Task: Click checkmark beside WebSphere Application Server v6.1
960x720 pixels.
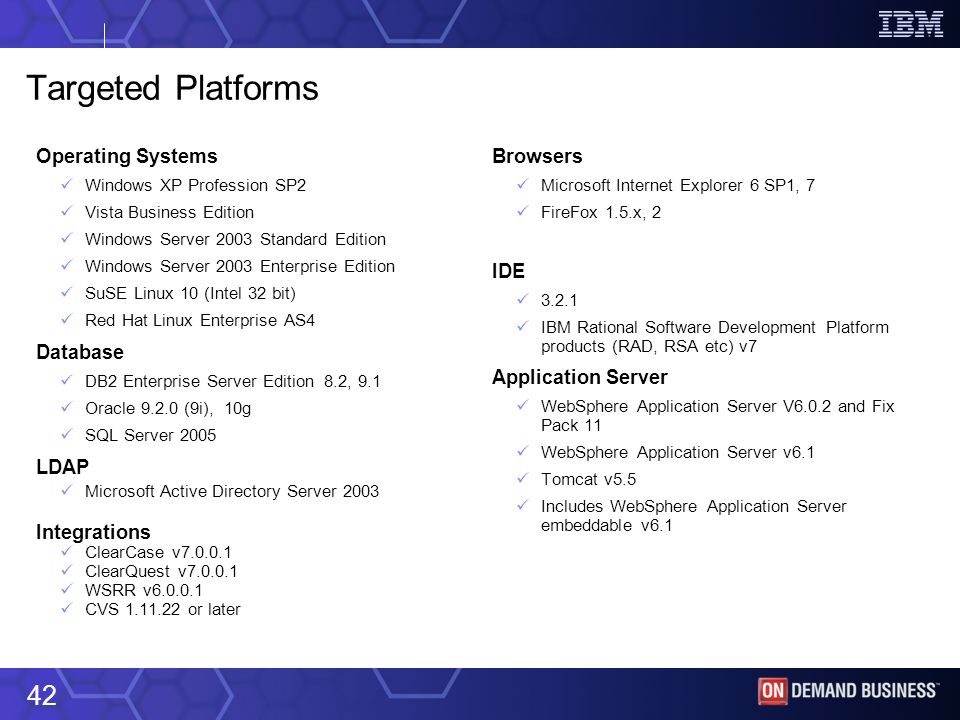Action: pos(522,451)
